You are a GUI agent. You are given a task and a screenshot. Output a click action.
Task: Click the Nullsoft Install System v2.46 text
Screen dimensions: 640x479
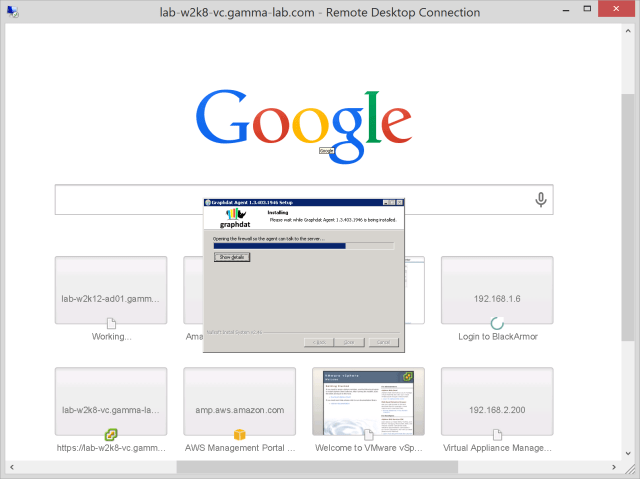234,332
